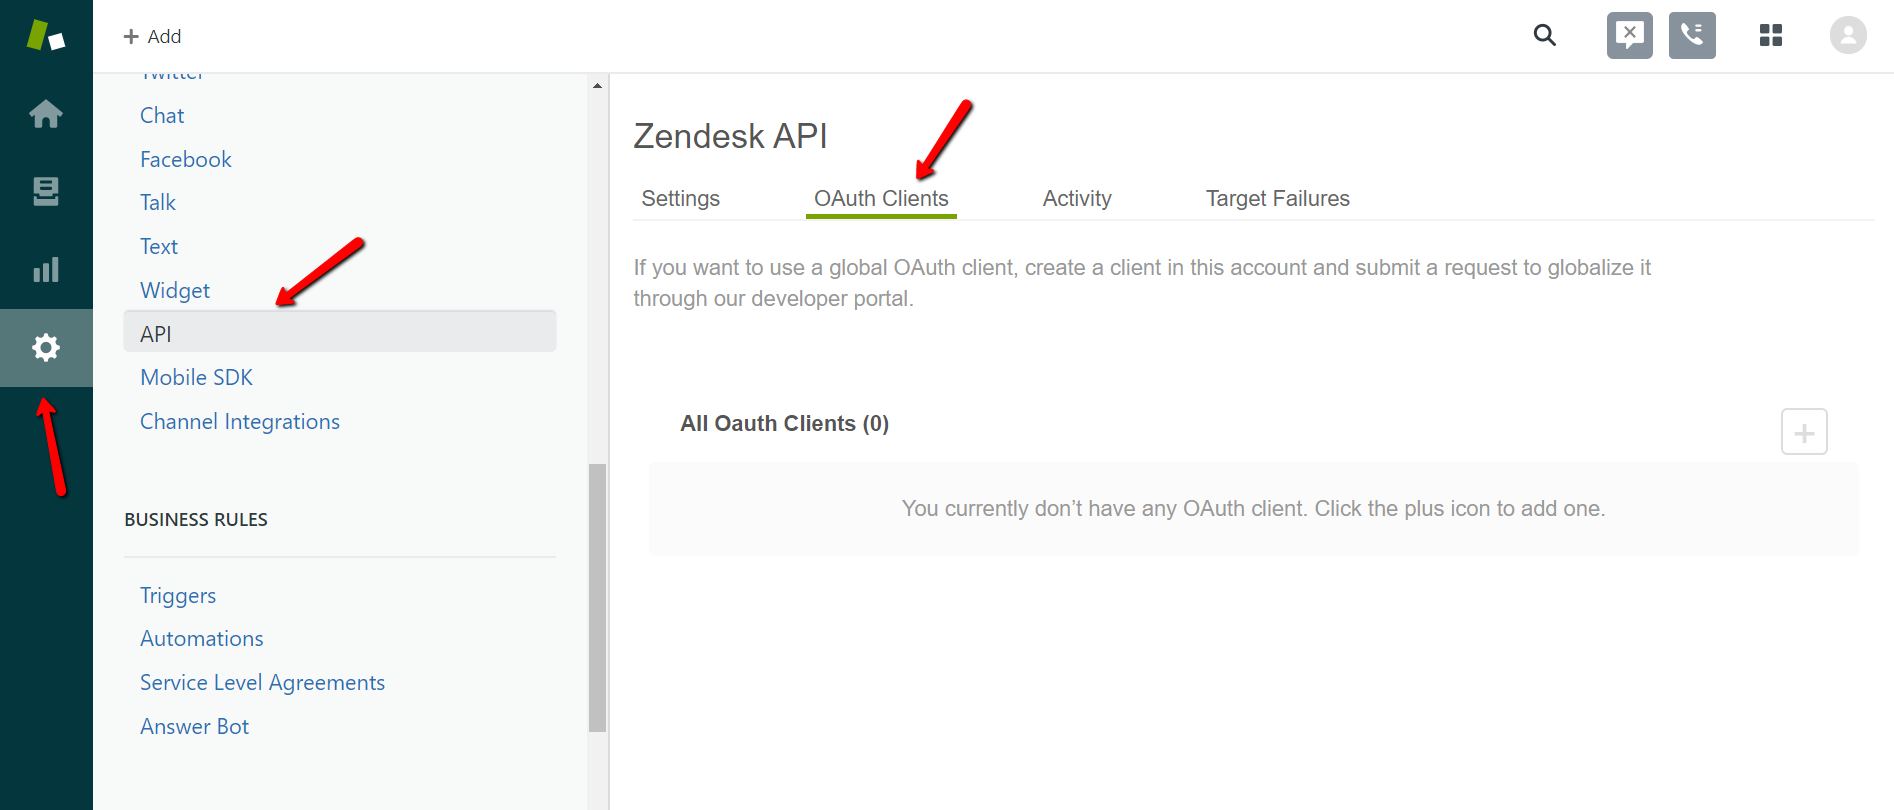Switch to the Activity tab
1894x810 pixels.
1077,198
